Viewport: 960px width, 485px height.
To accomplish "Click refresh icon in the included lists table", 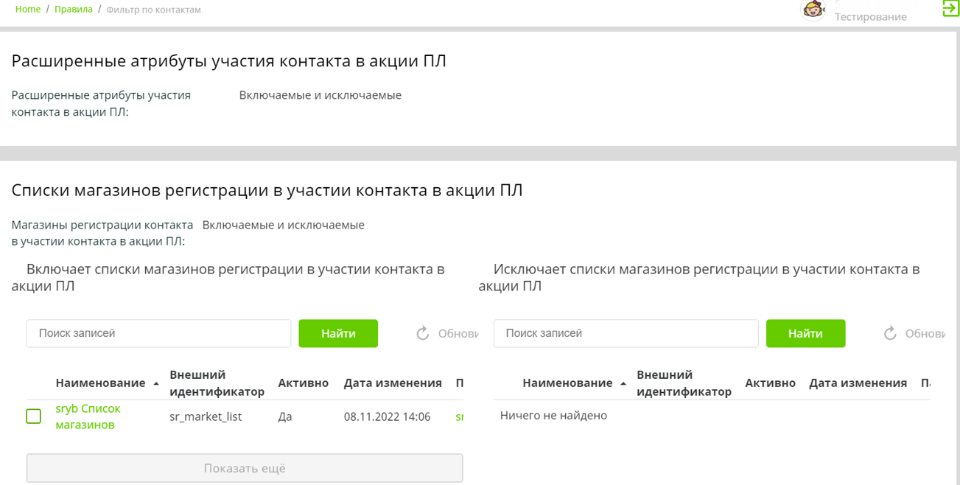I will click(x=422, y=333).
